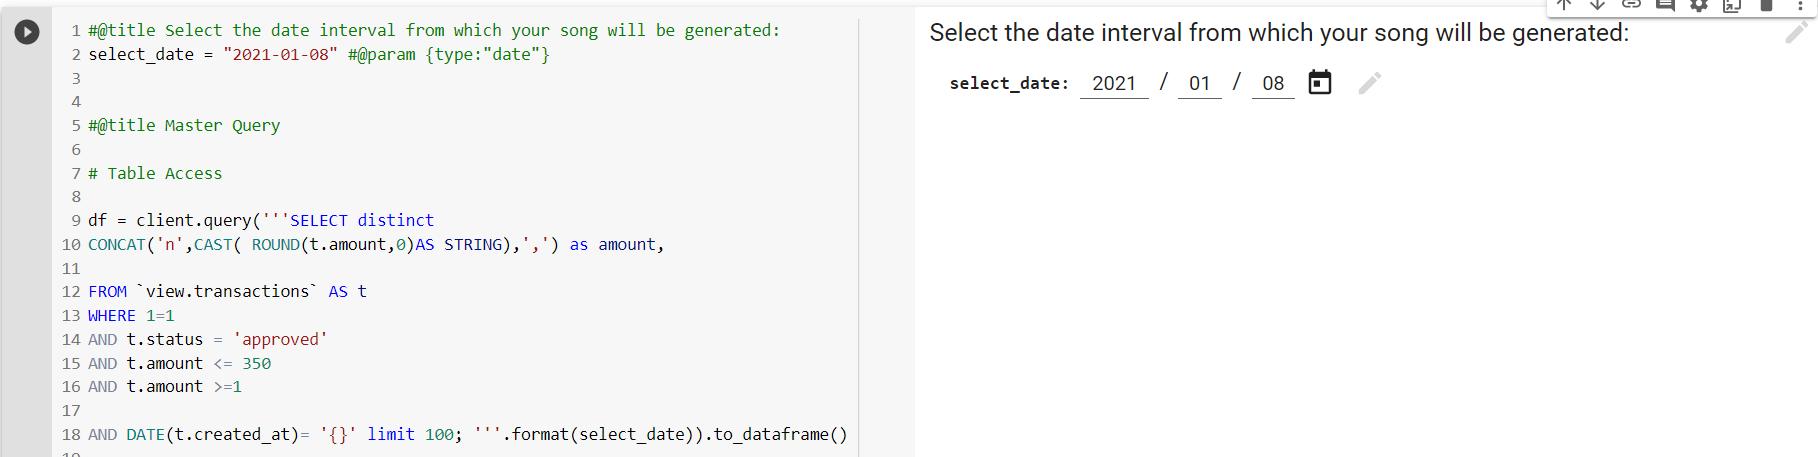Move cell up with arrow icon
The image size is (1818, 457).
1564,5
